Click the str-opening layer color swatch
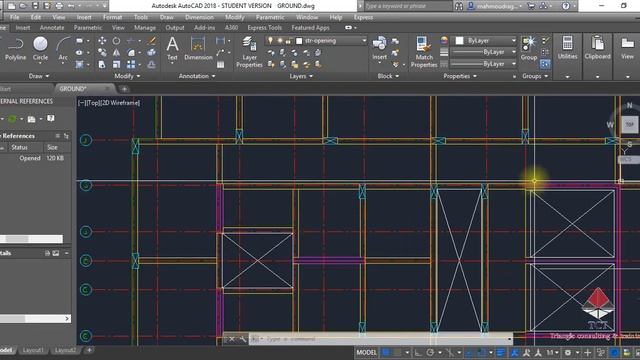640x360 pixels. coord(299,41)
